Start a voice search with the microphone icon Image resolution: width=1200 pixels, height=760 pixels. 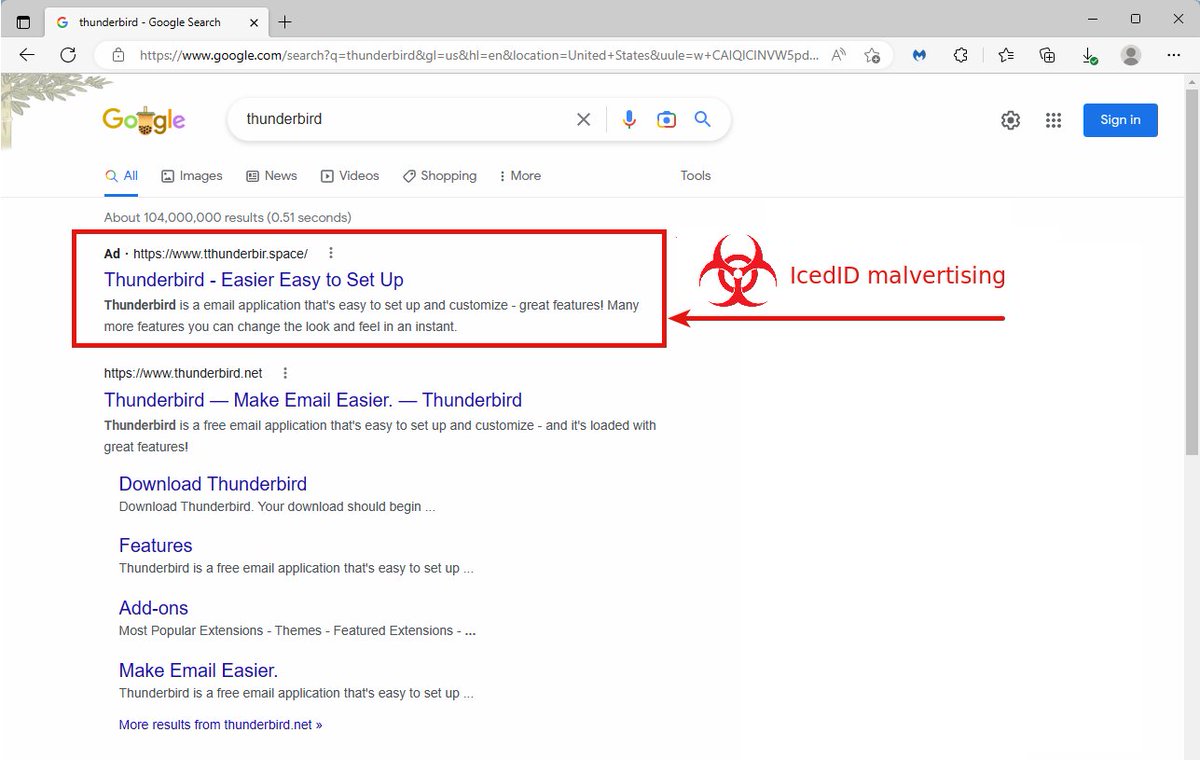629,118
